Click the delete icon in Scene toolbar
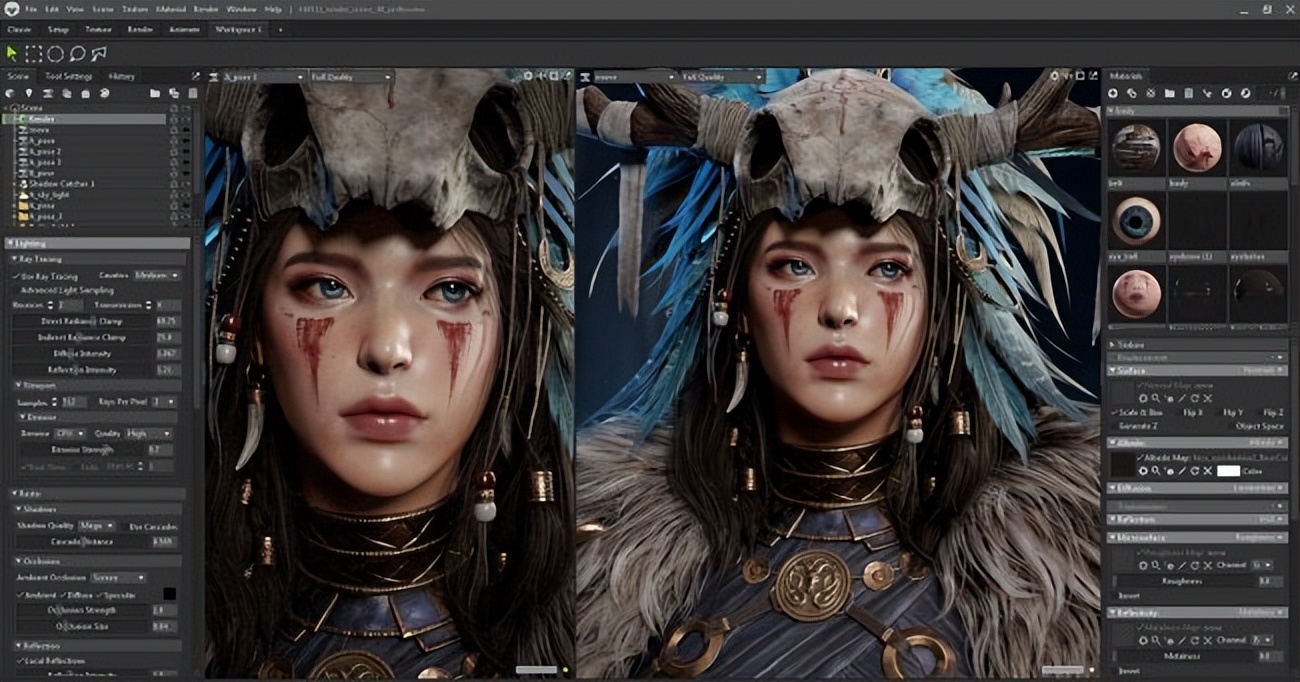 [x=192, y=93]
